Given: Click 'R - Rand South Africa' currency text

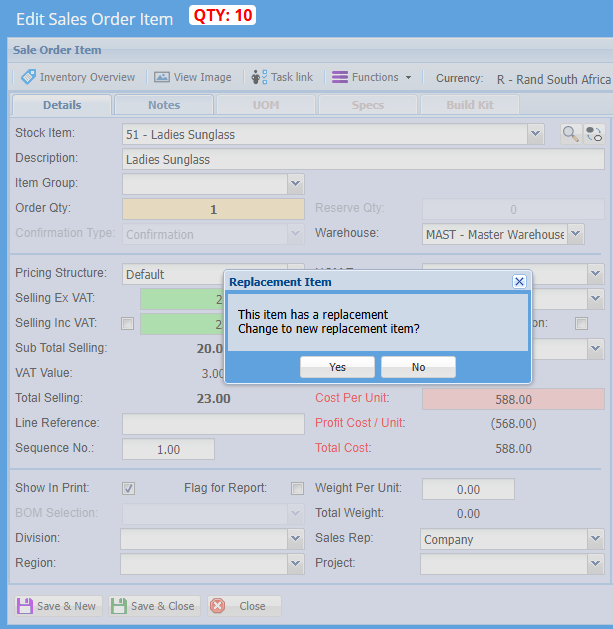Looking at the screenshot, I should pyautogui.click(x=554, y=79).
